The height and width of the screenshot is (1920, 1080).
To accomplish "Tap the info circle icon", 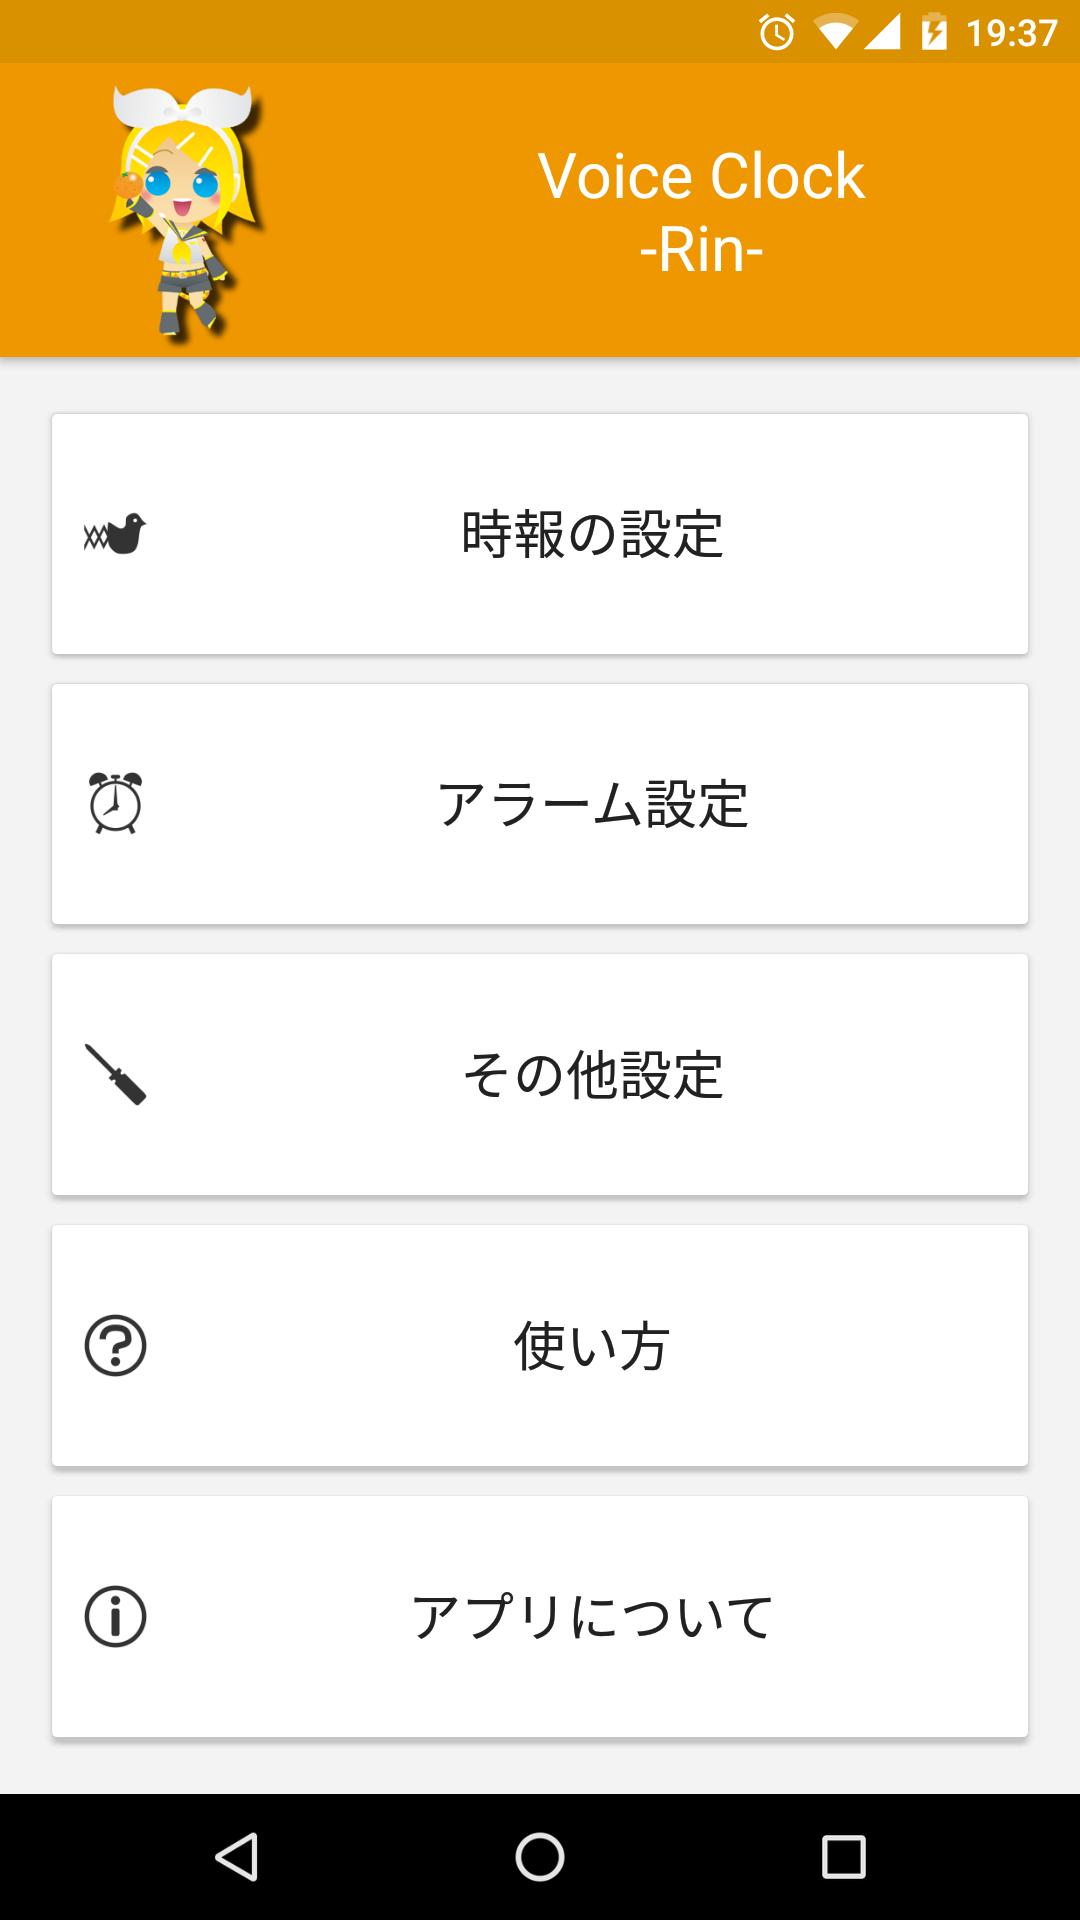I will click(x=115, y=1616).
